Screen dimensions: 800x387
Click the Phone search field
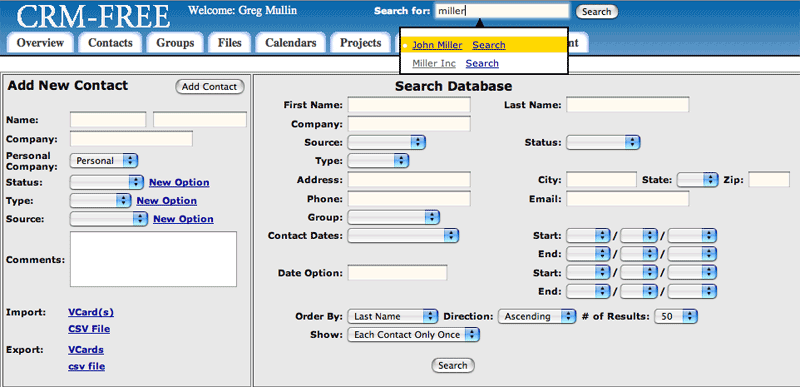409,198
